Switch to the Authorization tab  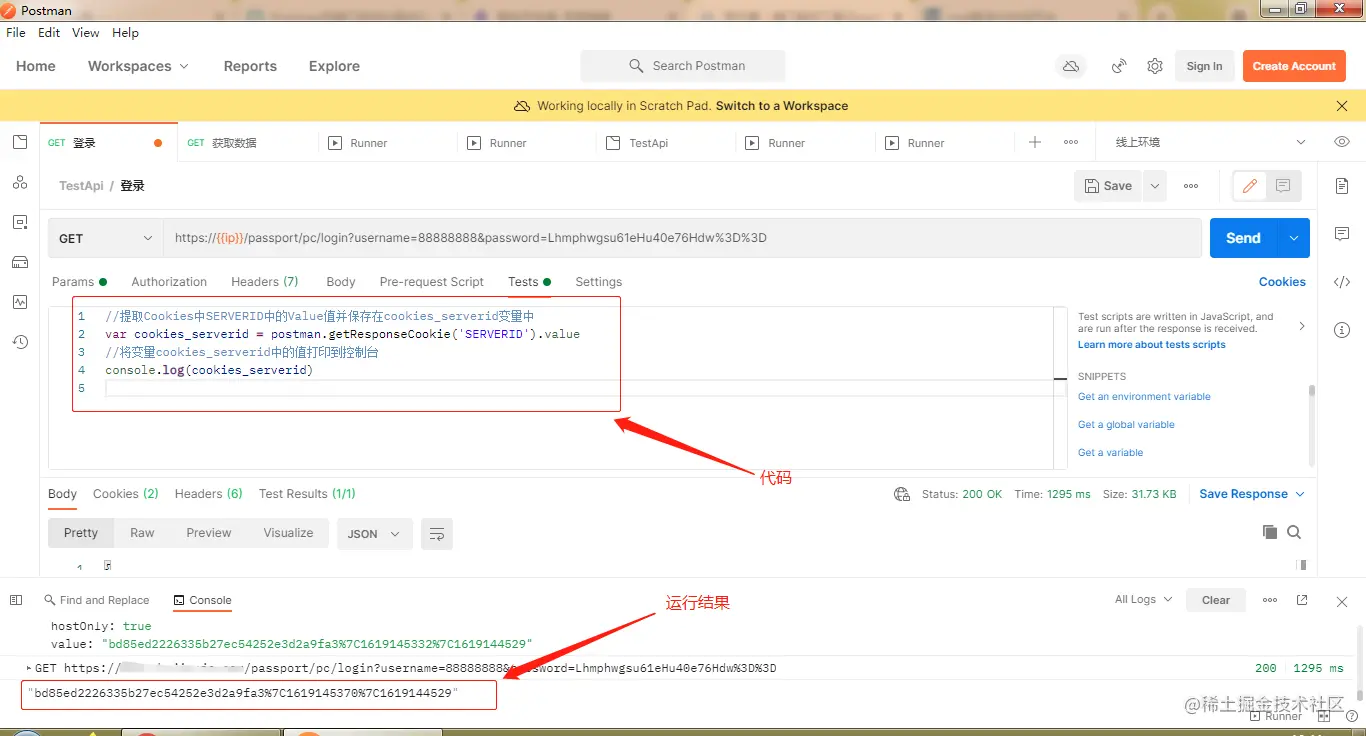169,282
